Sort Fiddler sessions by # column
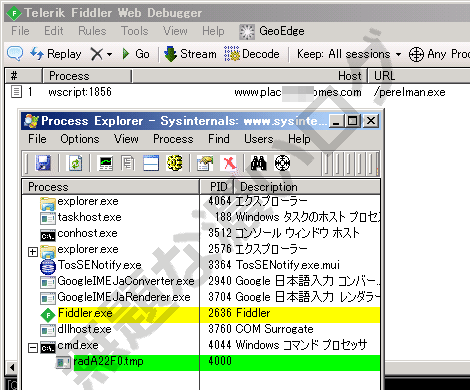 click(23, 76)
